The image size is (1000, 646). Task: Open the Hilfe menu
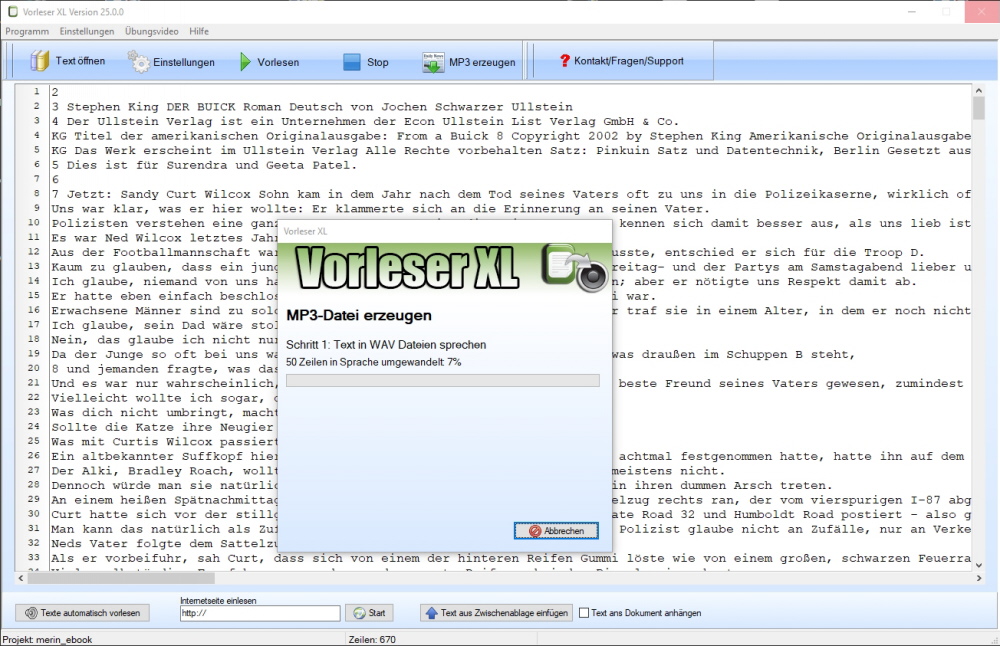point(199,31)
